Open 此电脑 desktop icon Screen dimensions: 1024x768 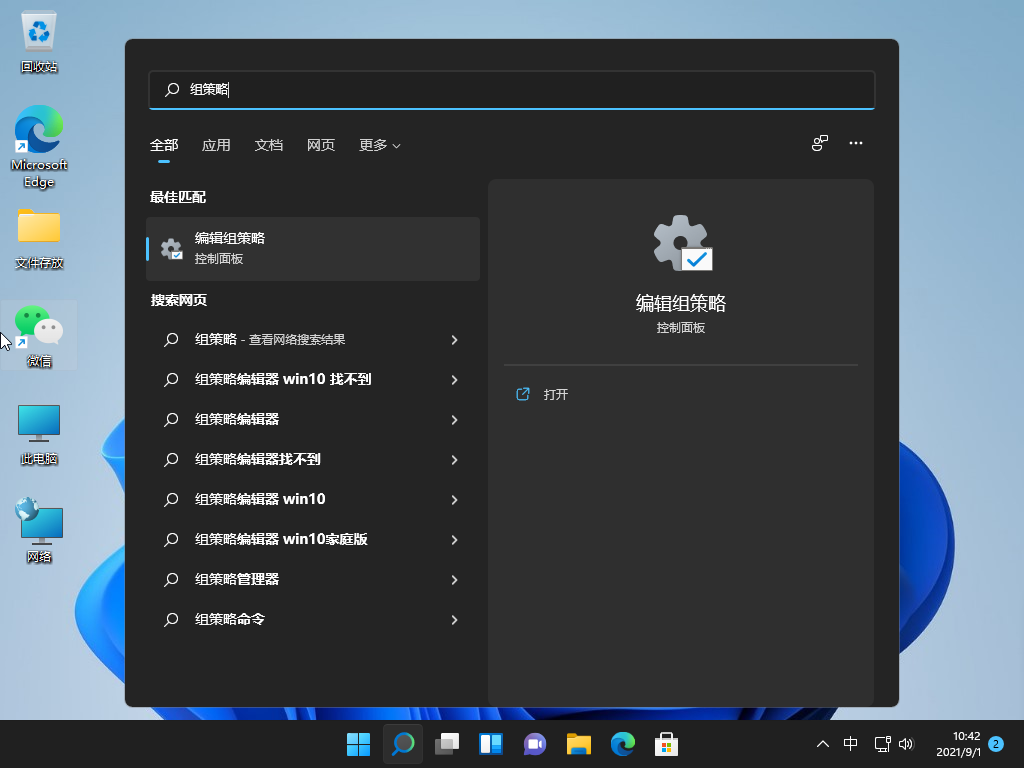pos(38,430)
